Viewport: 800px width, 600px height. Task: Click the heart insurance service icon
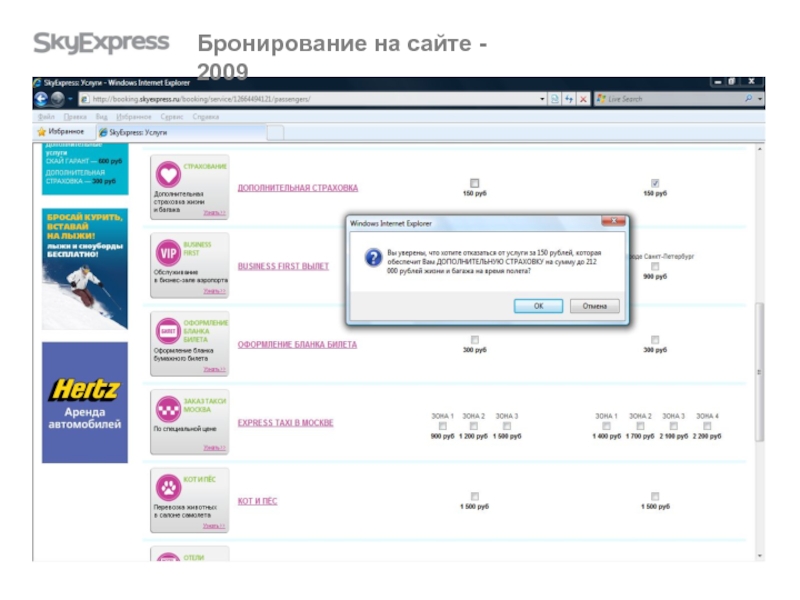point(168,174)
